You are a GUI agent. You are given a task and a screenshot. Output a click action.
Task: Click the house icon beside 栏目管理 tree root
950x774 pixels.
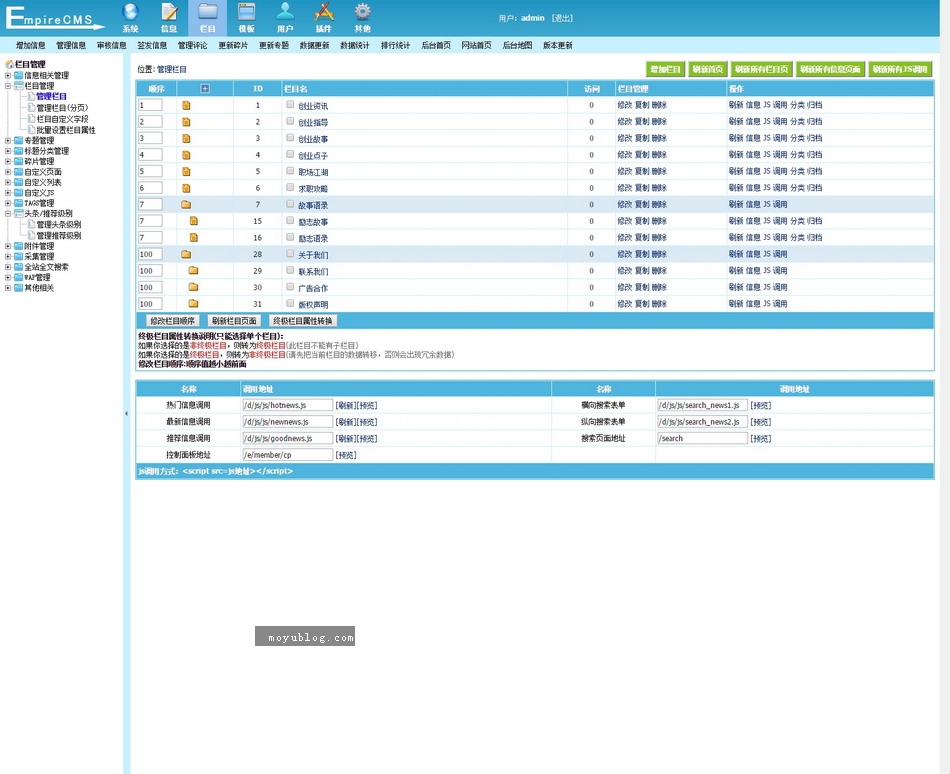point(9,64)
